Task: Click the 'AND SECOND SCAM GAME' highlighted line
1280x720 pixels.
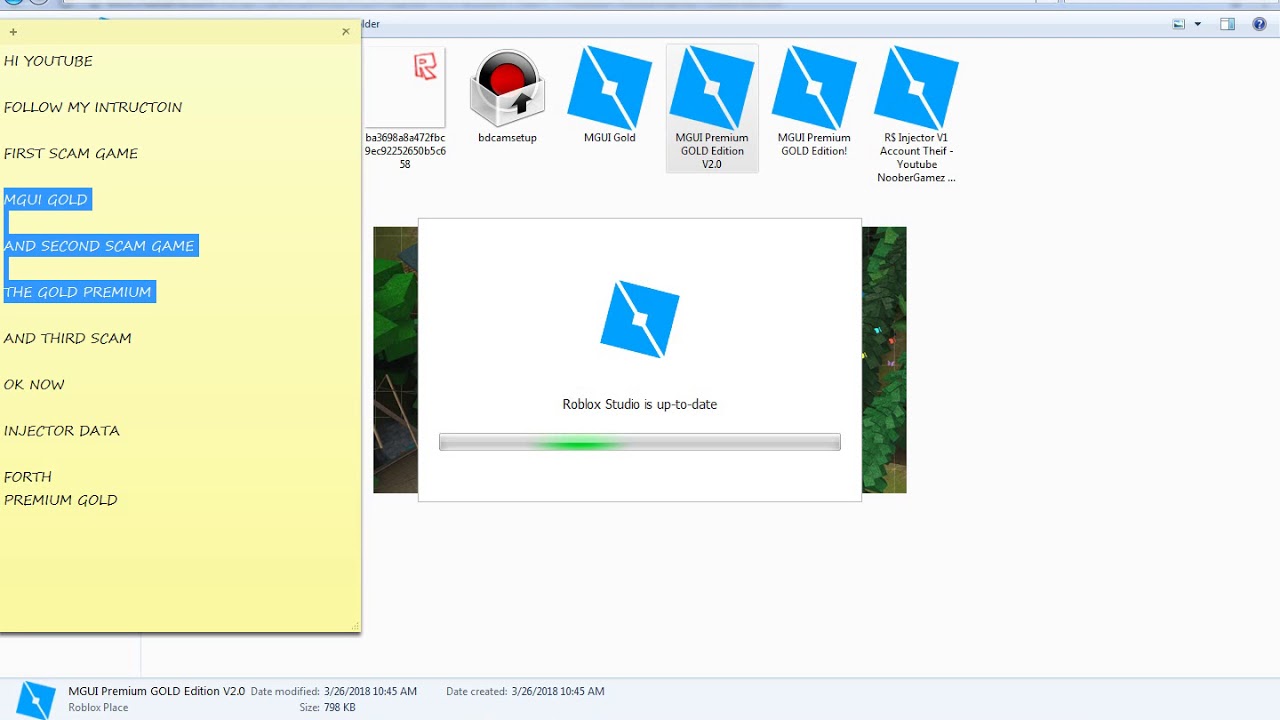Action: (99, 245)
